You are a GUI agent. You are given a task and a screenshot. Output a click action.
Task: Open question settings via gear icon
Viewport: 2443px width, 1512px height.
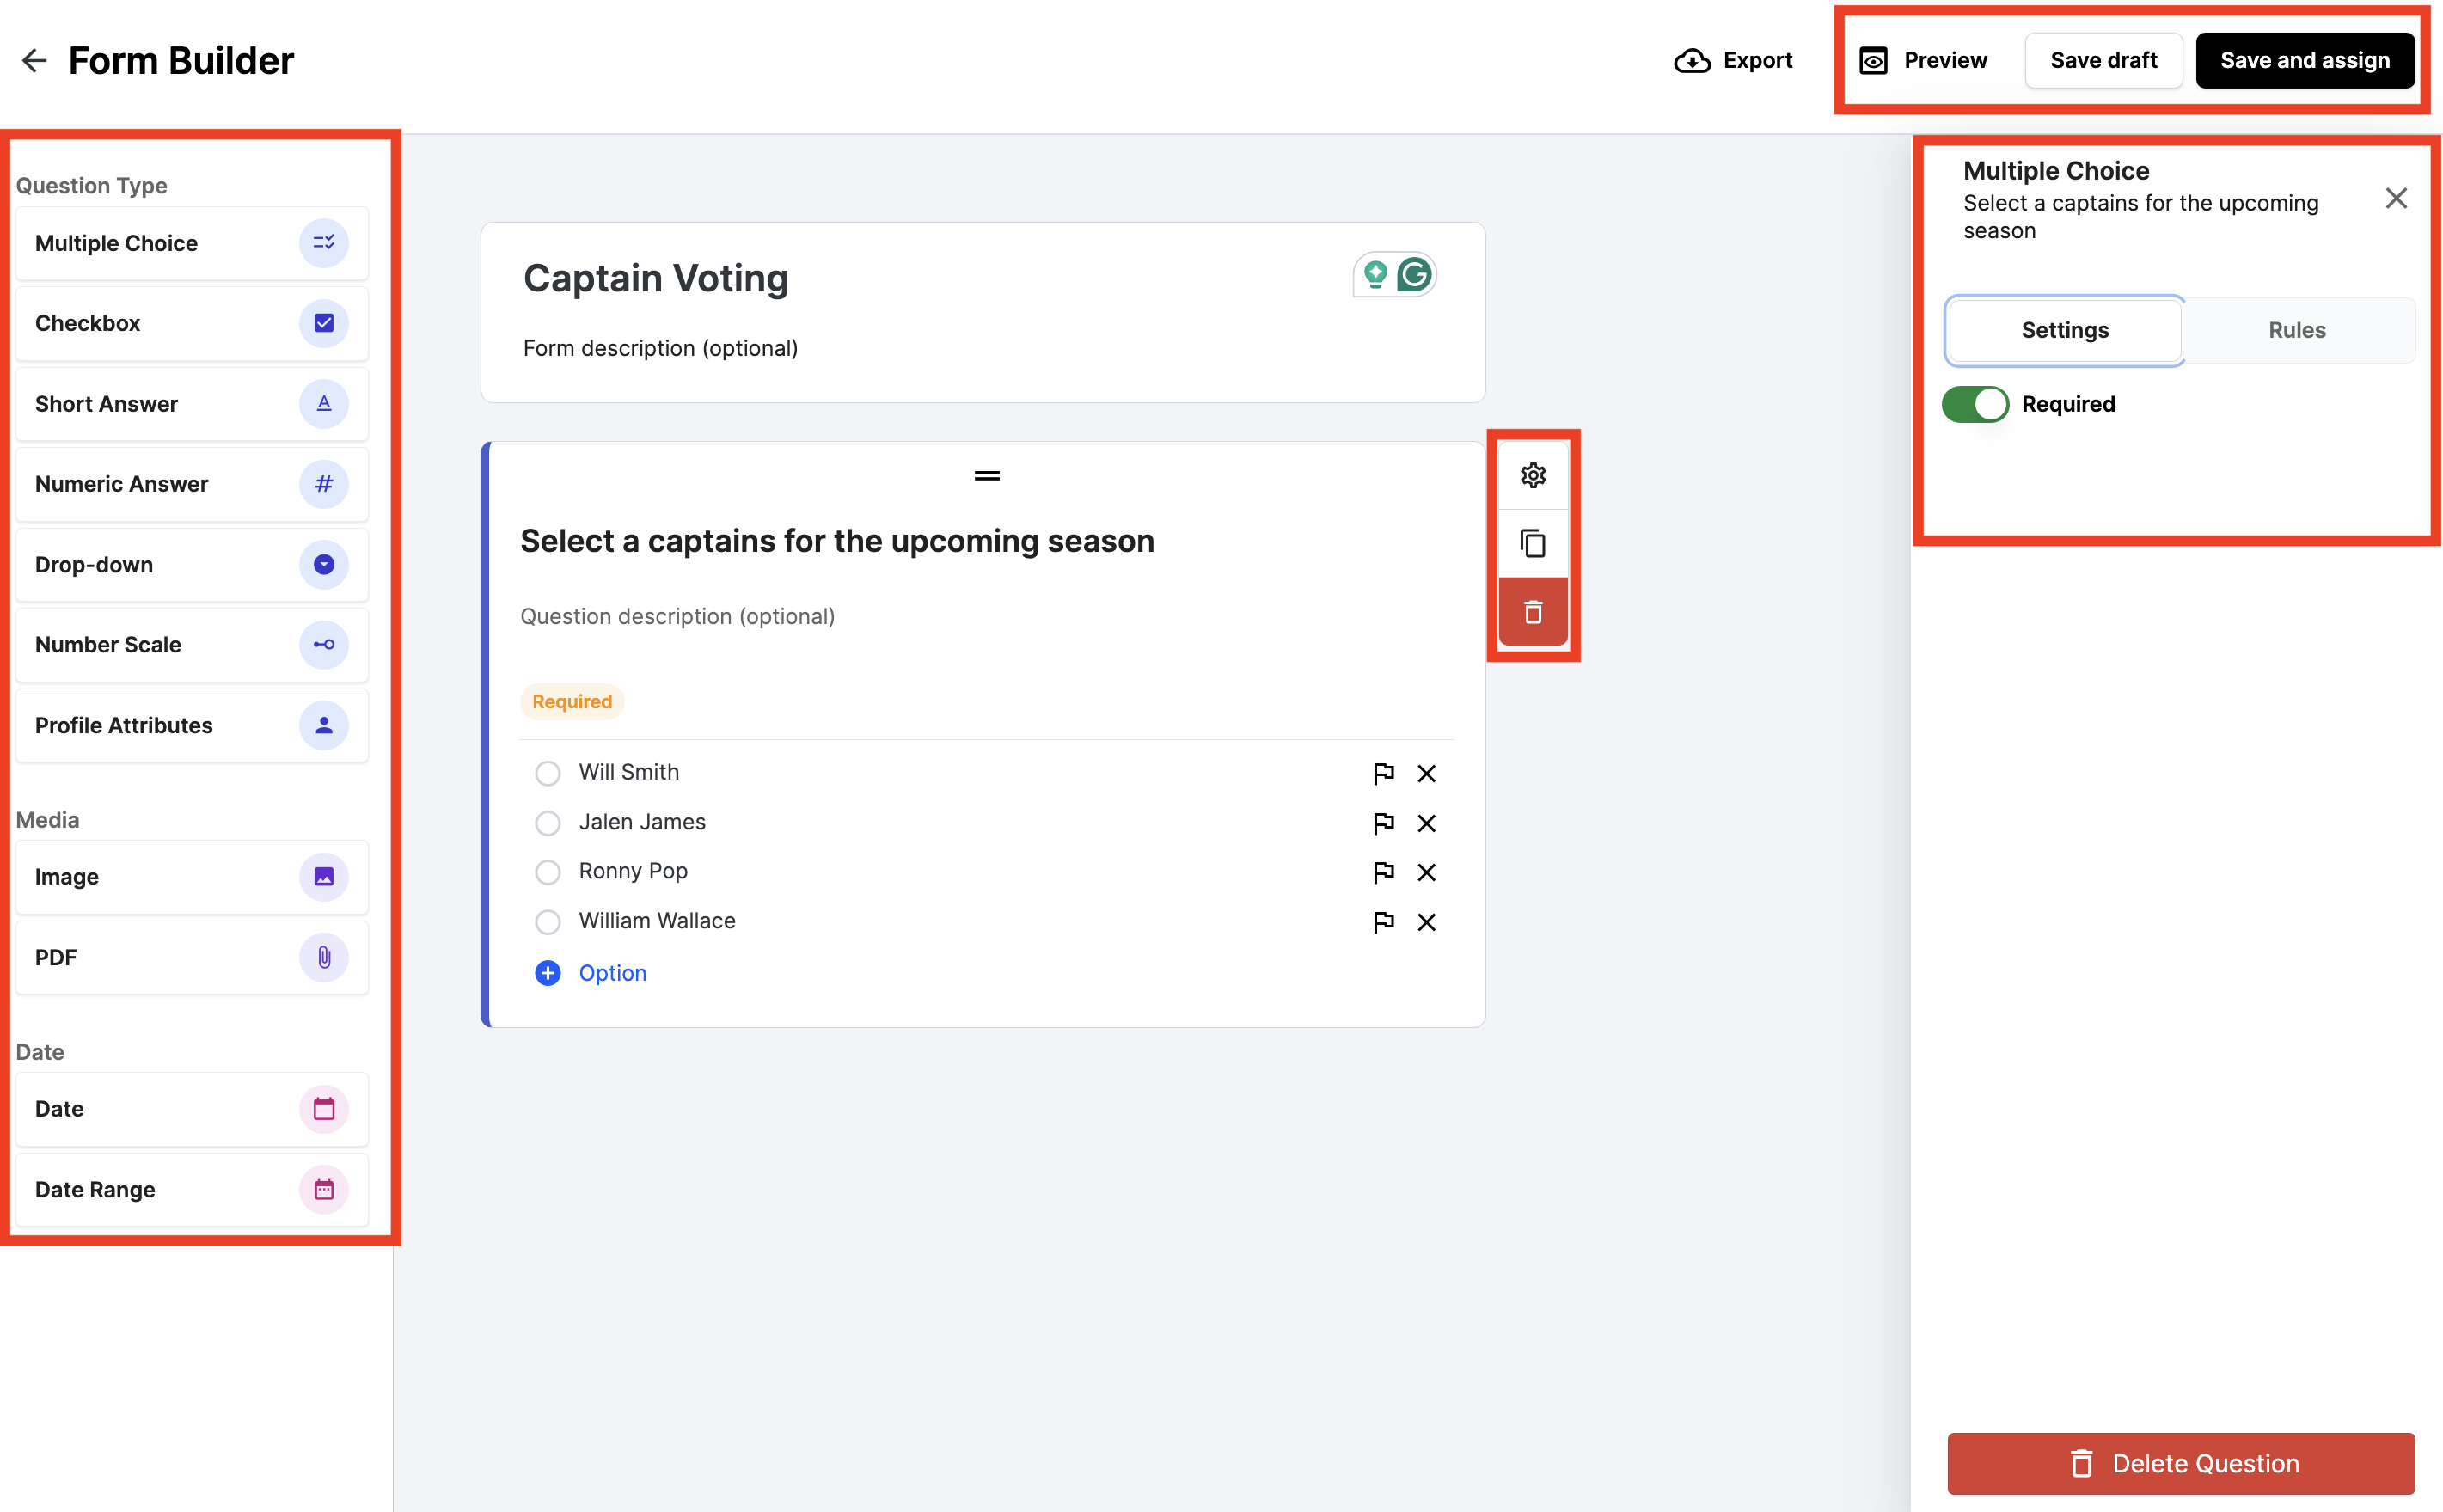coord(1533,475)
